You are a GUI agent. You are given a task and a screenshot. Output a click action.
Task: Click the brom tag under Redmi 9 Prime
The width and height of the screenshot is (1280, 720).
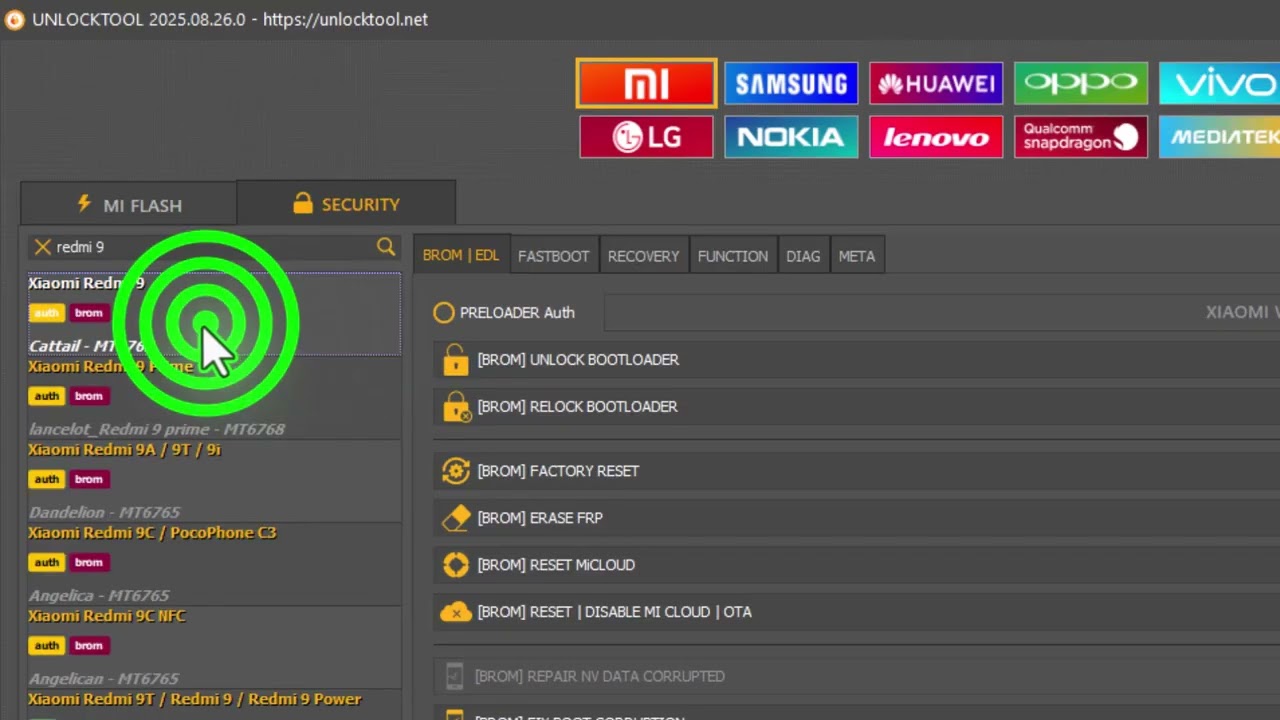click(x=89, y=396)
